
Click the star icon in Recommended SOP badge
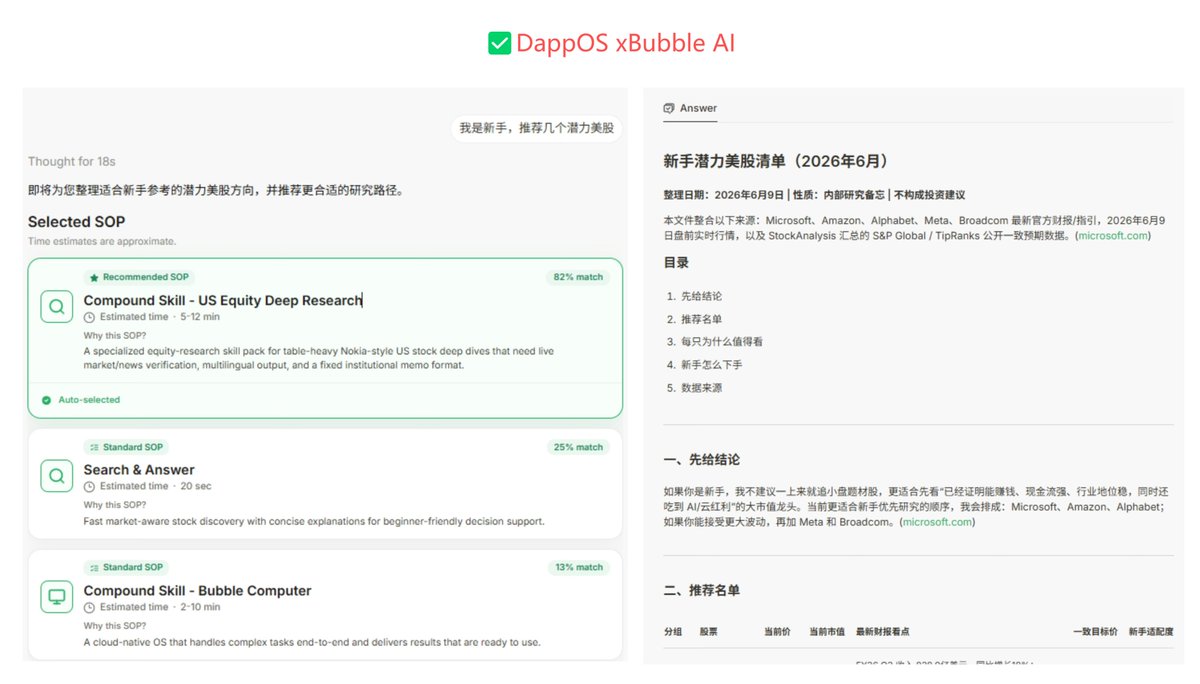94,277
